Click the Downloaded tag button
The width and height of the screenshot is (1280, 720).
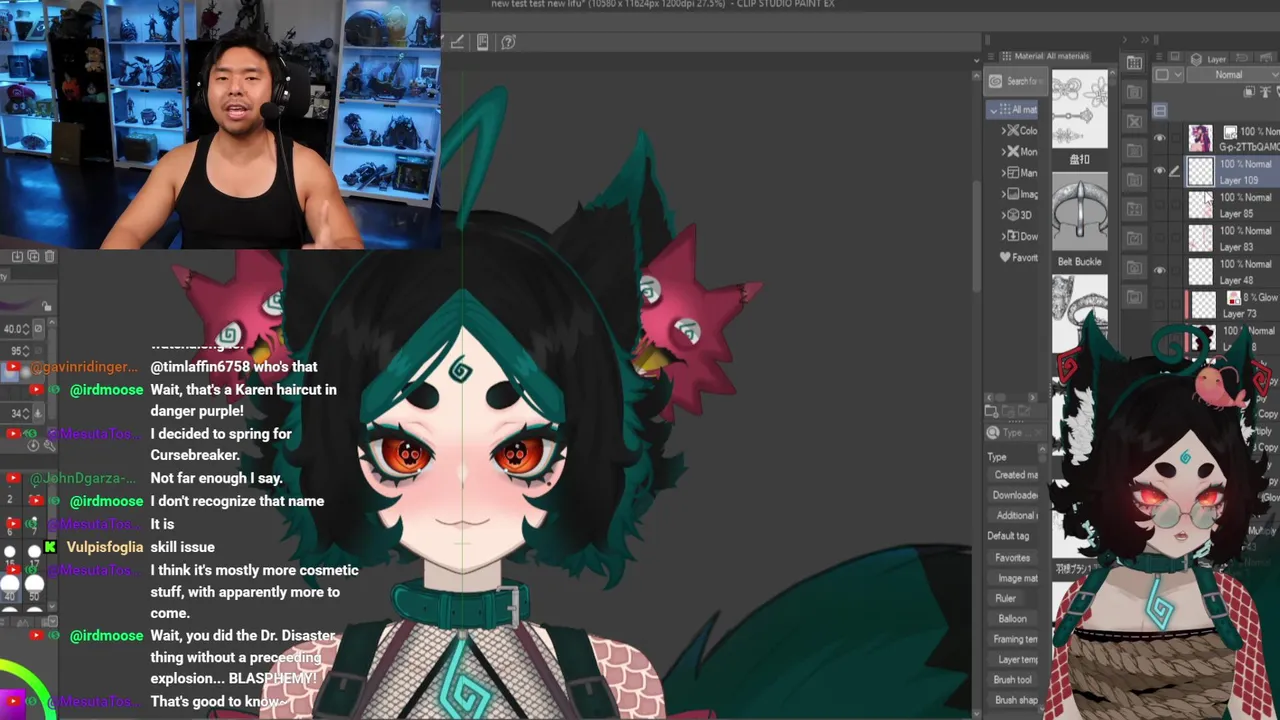point(1016,495)
